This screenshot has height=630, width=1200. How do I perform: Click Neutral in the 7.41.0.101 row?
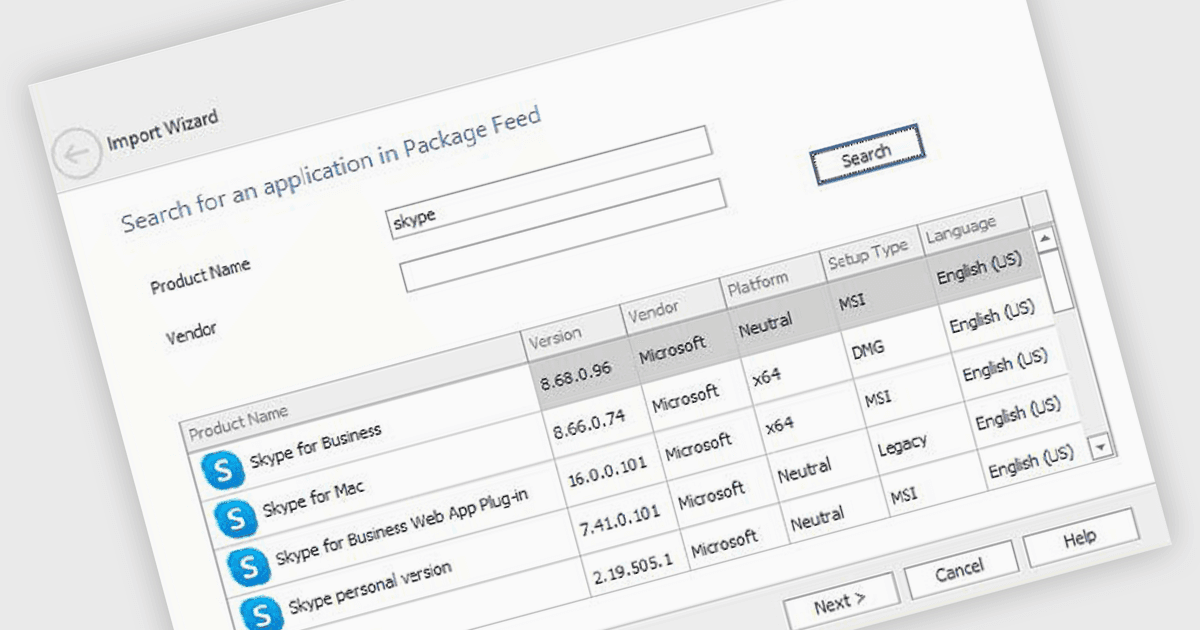(804, 470)
